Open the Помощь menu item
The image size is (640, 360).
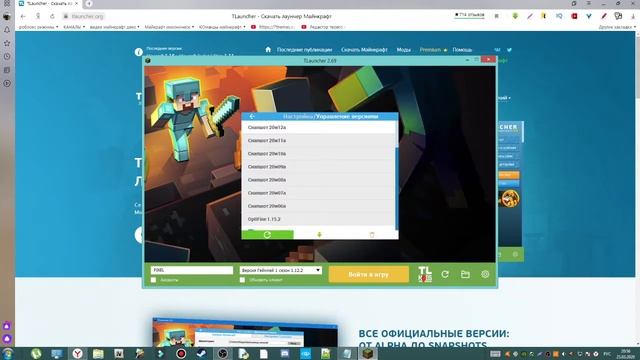coord(462,50)
